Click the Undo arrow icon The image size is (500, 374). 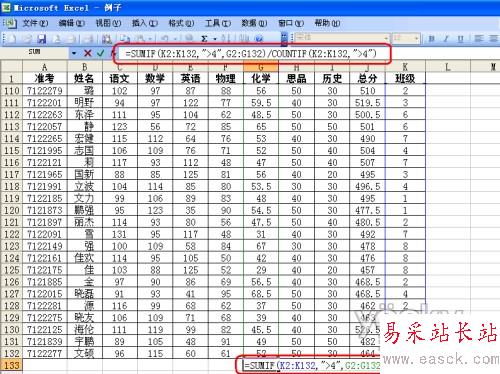[x=165, y=39]
